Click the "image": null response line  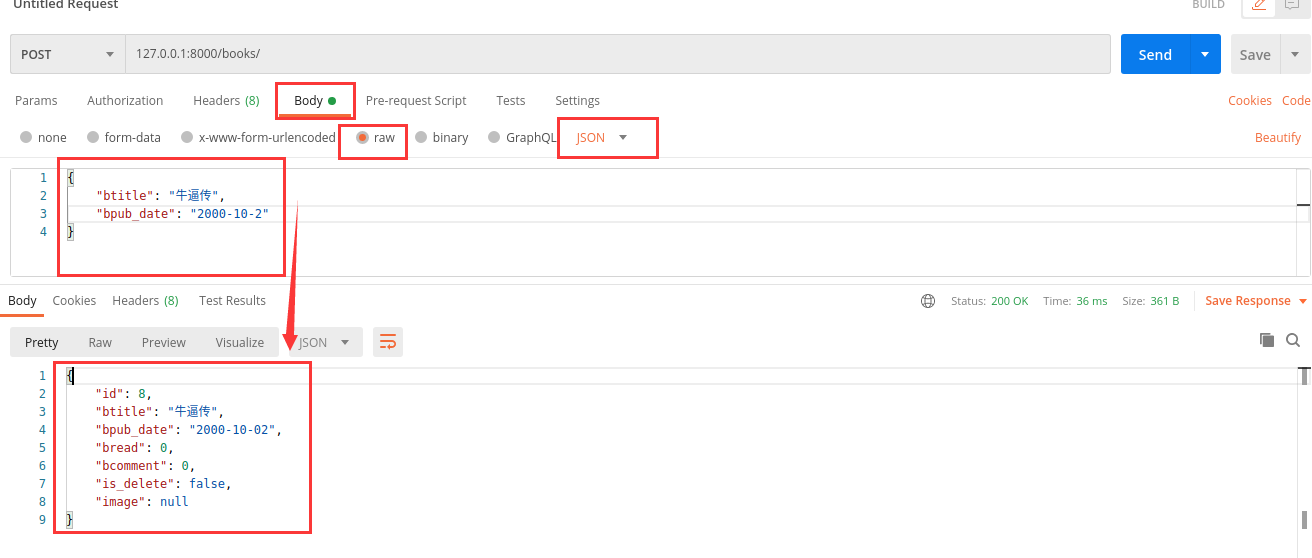[141, 502]
